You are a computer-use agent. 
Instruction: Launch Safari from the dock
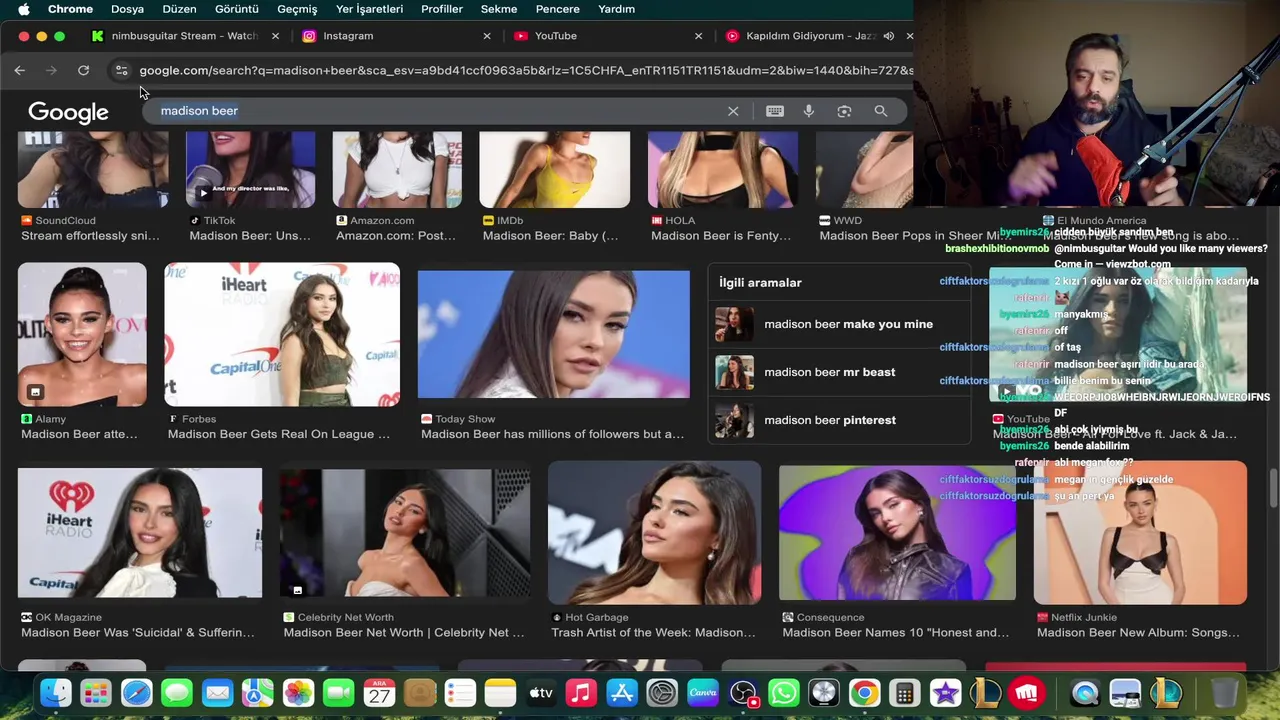pyautogui.click(x=137, y=693)
